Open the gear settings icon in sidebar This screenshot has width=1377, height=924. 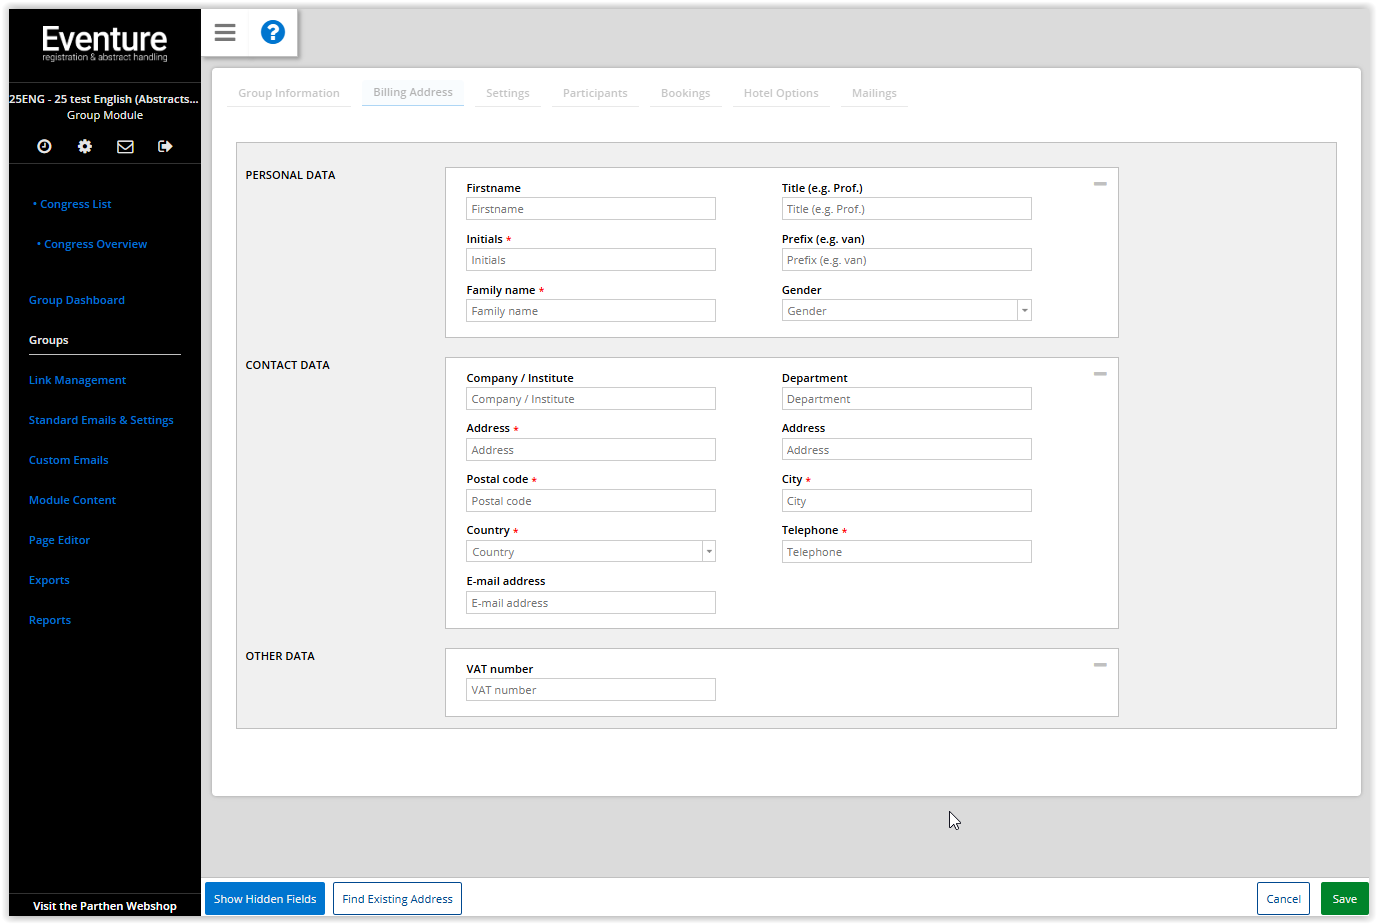pos(85,146)
